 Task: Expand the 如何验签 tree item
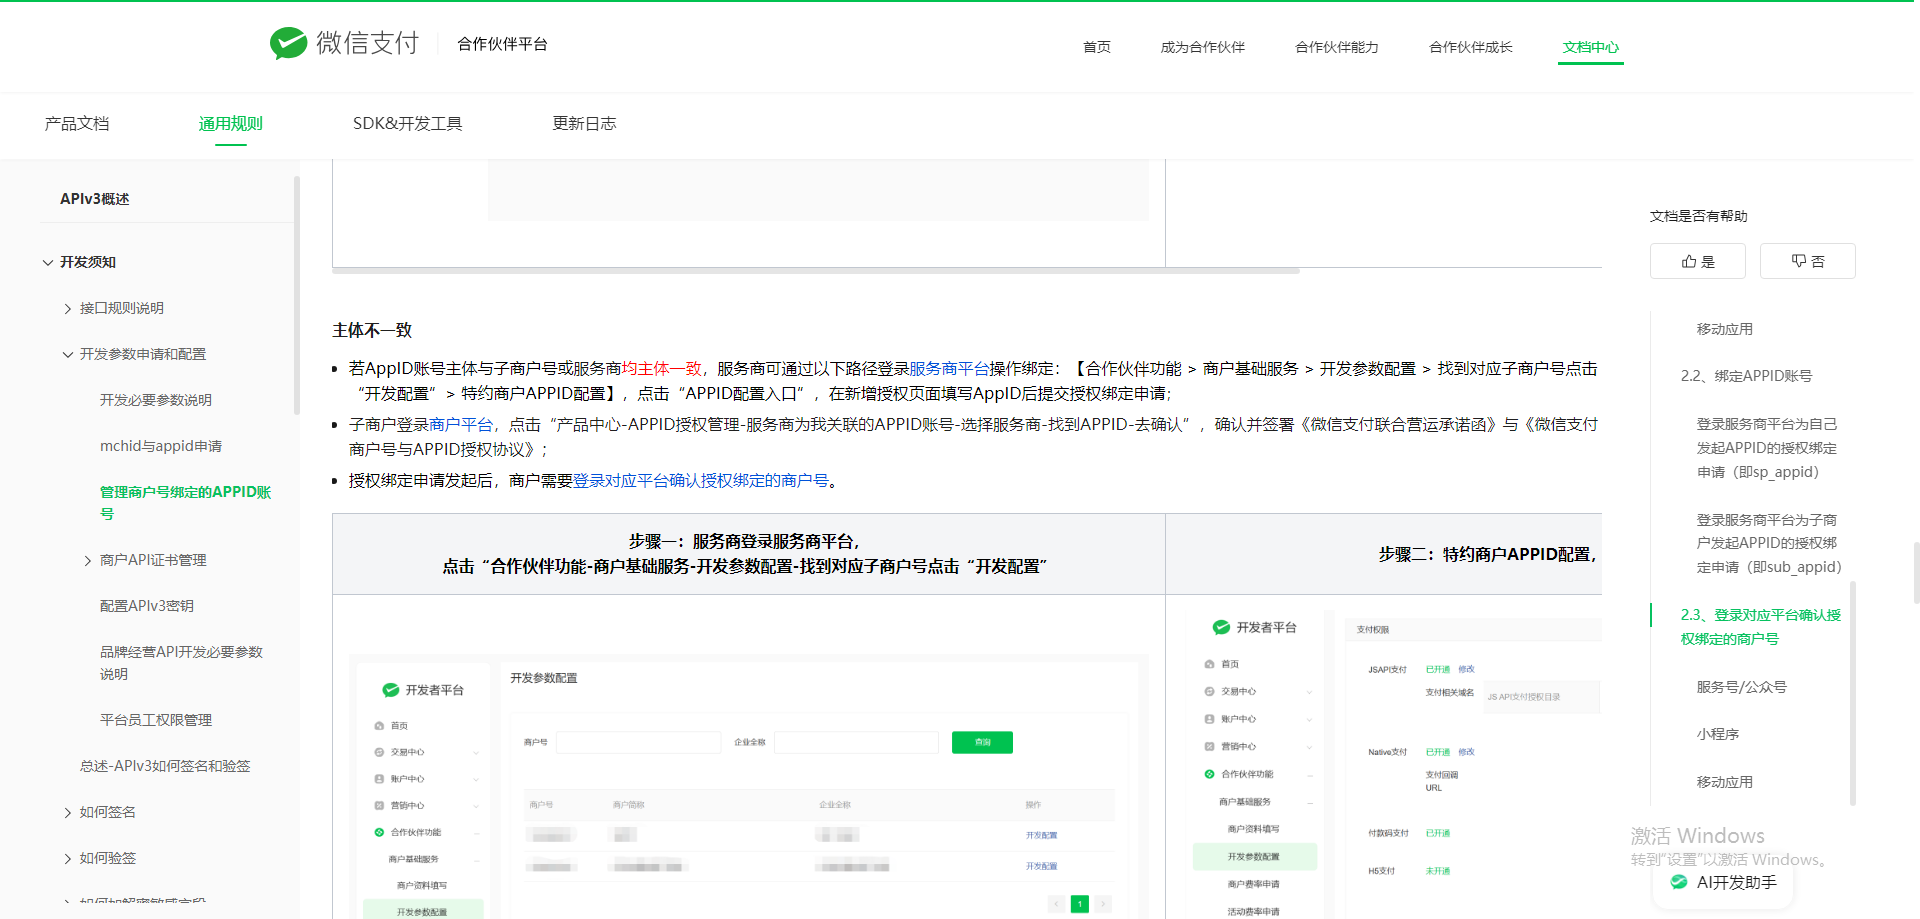pos(68,858)
